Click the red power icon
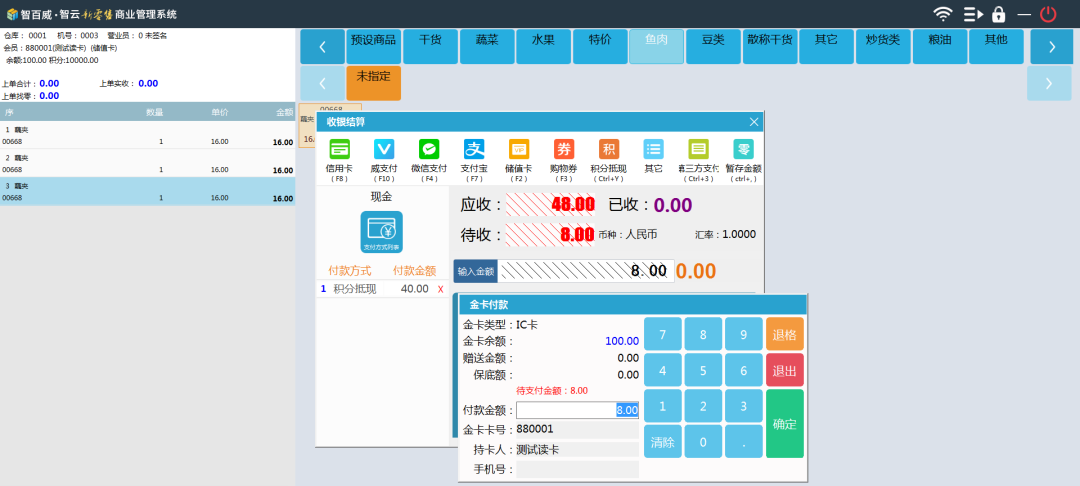The height and width of the screenshot is (486, 1080). [1048, 14]
